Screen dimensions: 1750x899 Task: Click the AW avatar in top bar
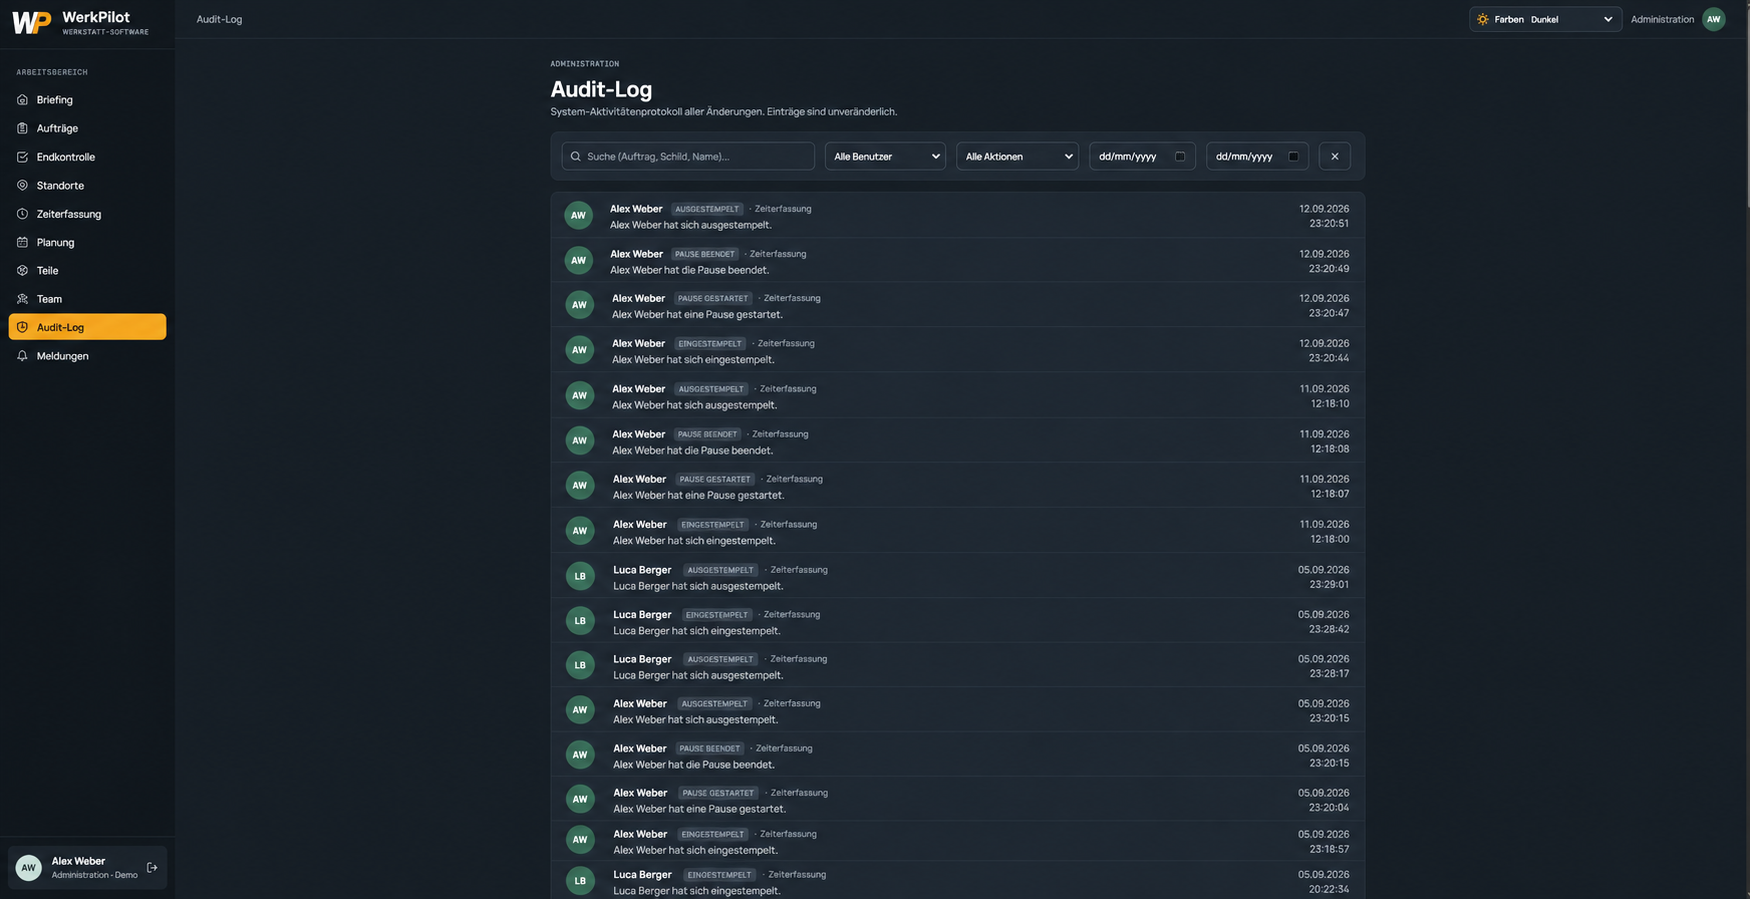point(1713,19)
